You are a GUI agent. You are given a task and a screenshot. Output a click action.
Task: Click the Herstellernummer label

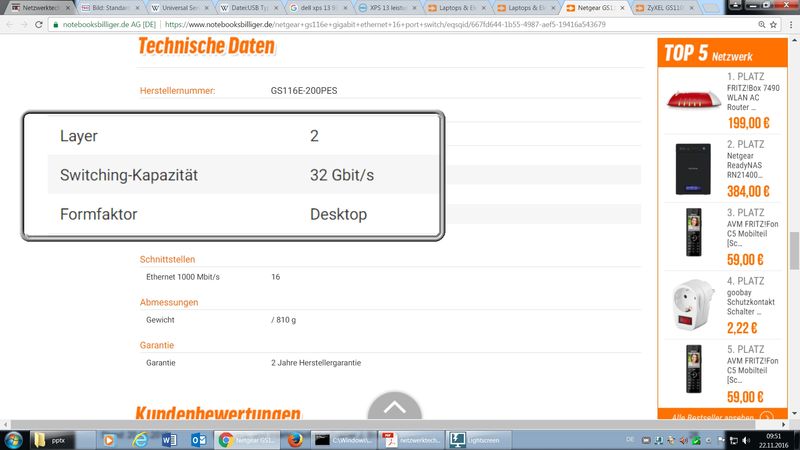coord(178,91)
